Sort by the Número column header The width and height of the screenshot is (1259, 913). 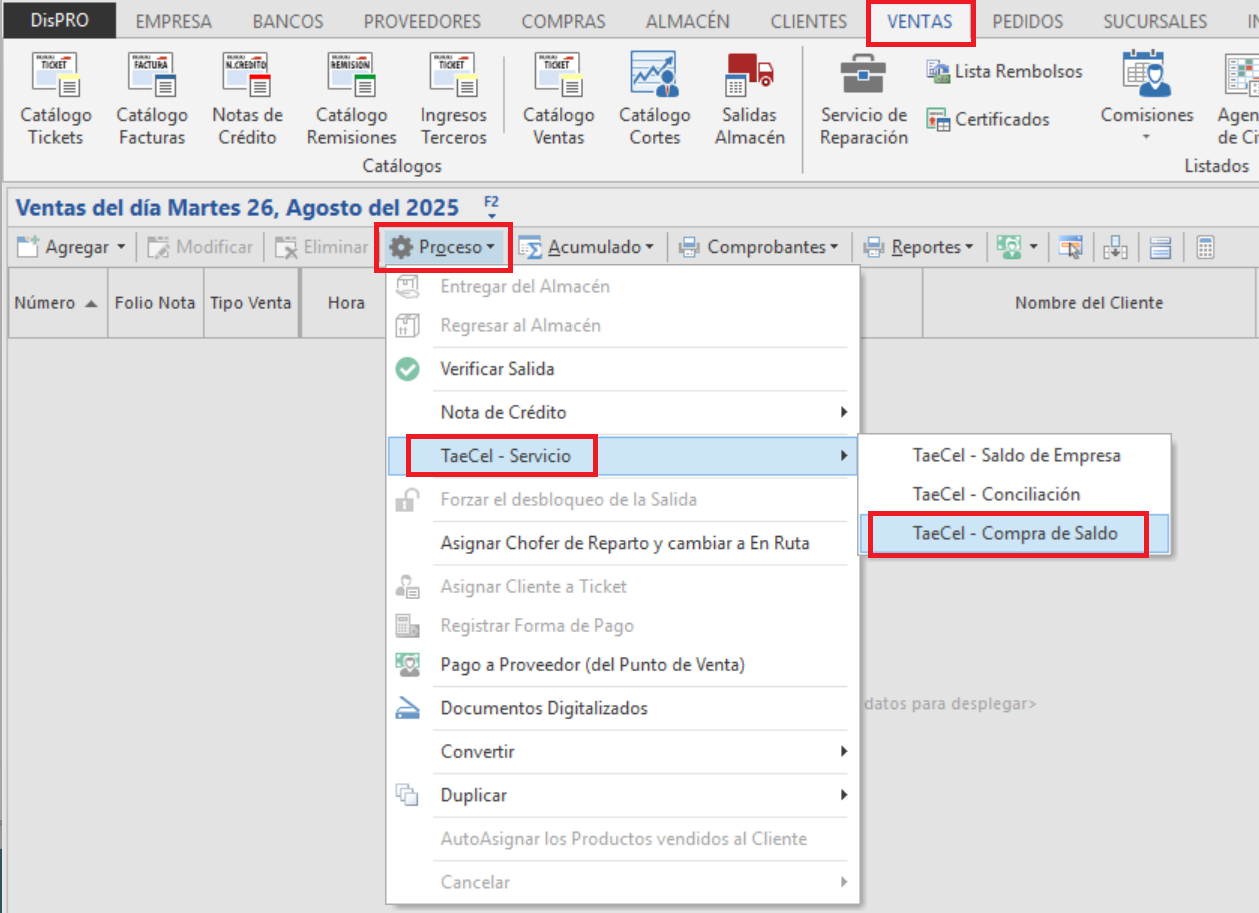pos(57,303)
